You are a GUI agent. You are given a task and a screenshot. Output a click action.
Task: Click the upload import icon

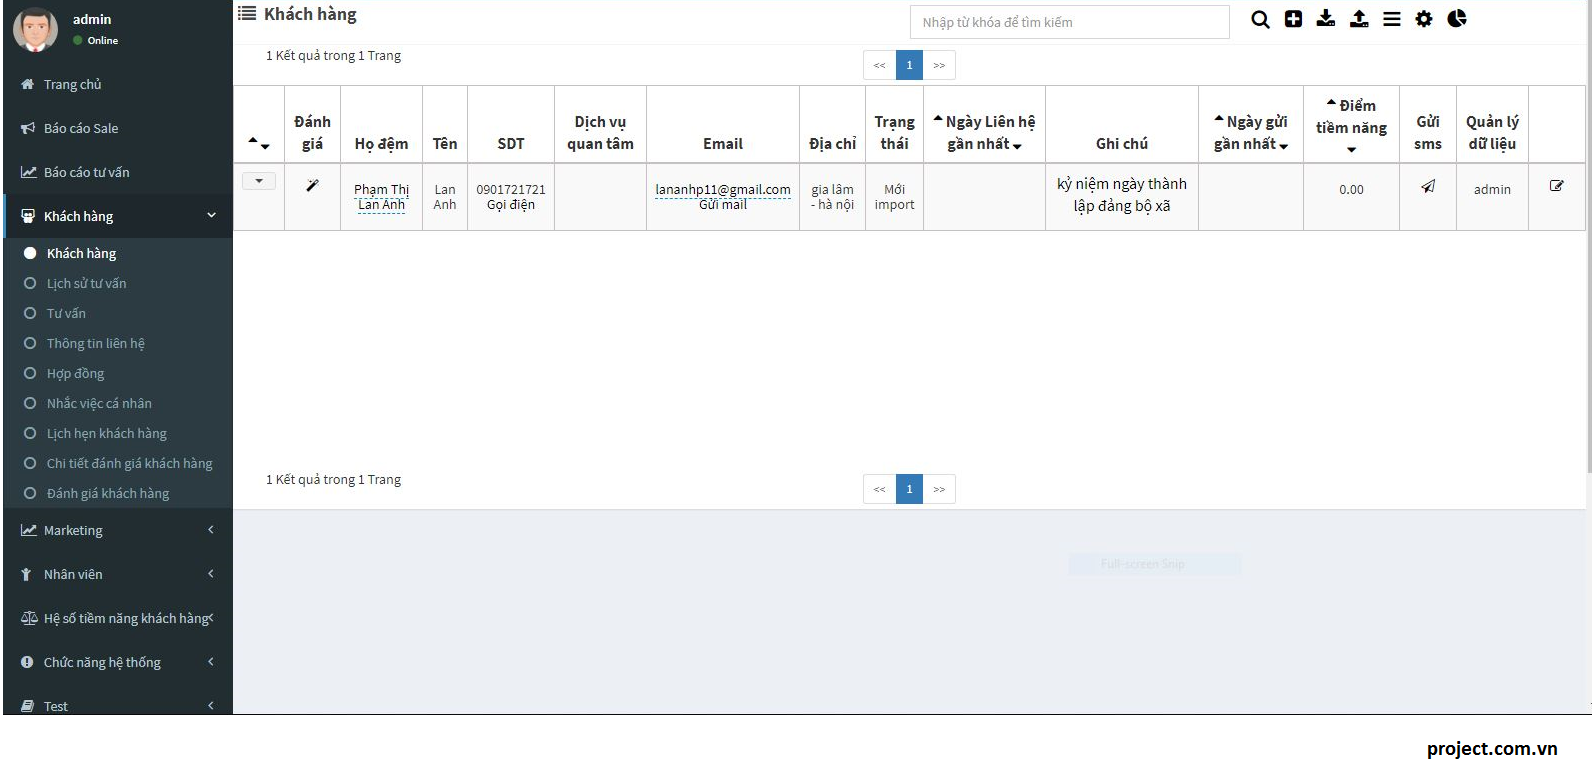1359,19
